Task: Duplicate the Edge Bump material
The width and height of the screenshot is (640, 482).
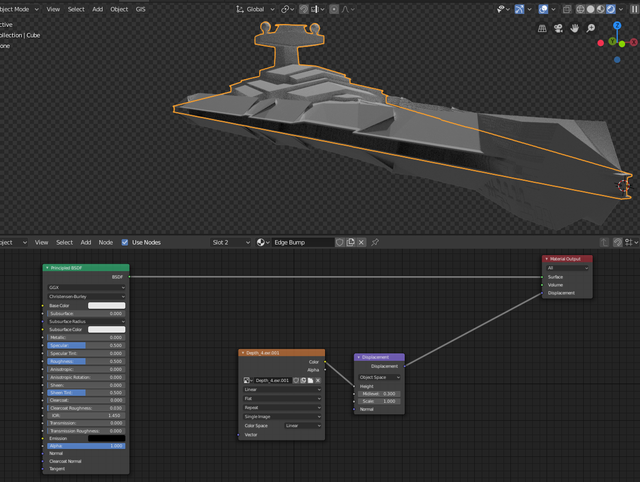Action: [350, 242]
